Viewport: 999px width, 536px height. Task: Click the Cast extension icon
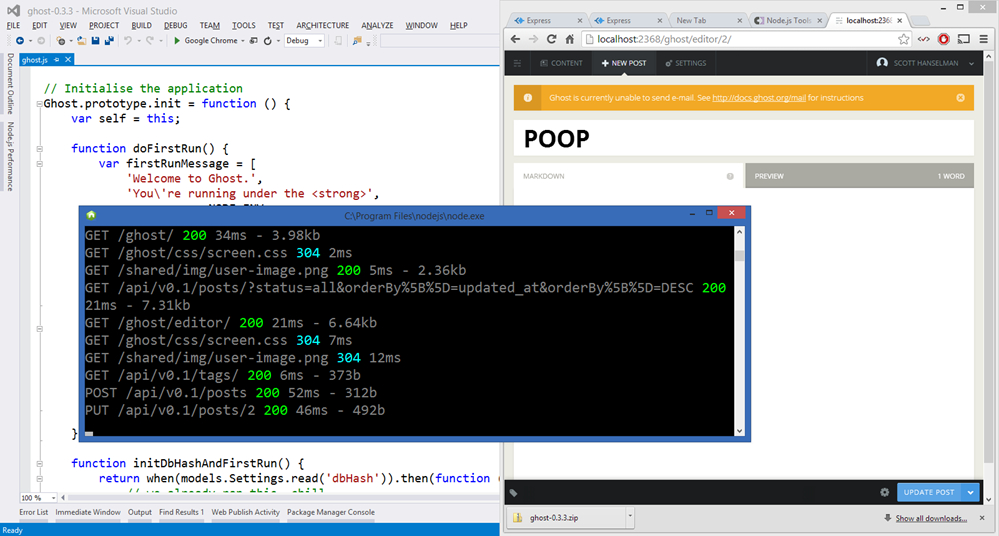[x=964, y=39]
